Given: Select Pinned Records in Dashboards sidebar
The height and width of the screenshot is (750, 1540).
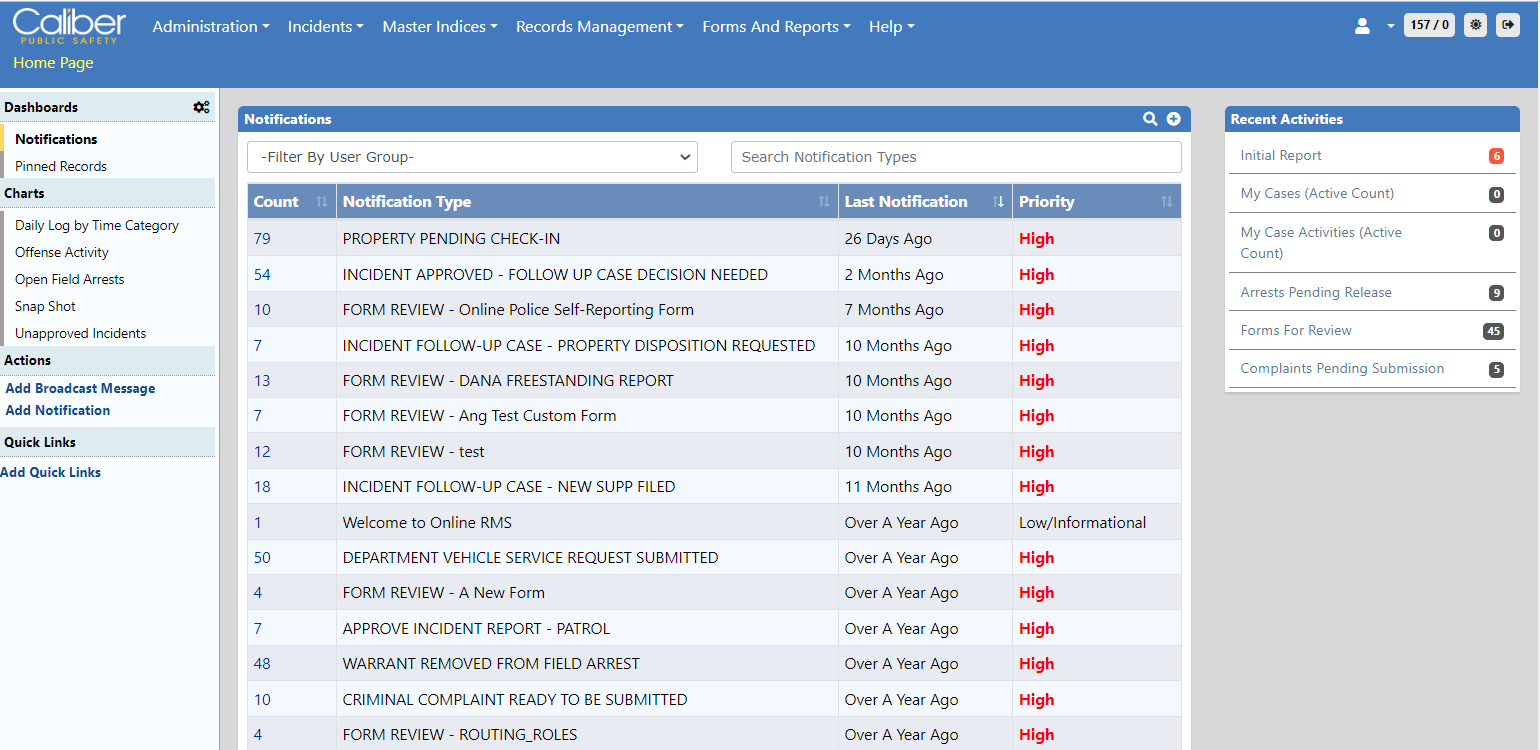Looking at the screenshot, I should point(61,166).
